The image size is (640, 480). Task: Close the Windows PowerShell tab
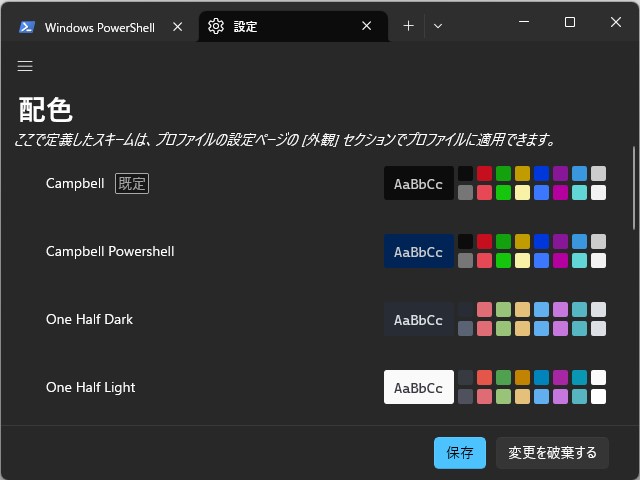tap(178, 27)
